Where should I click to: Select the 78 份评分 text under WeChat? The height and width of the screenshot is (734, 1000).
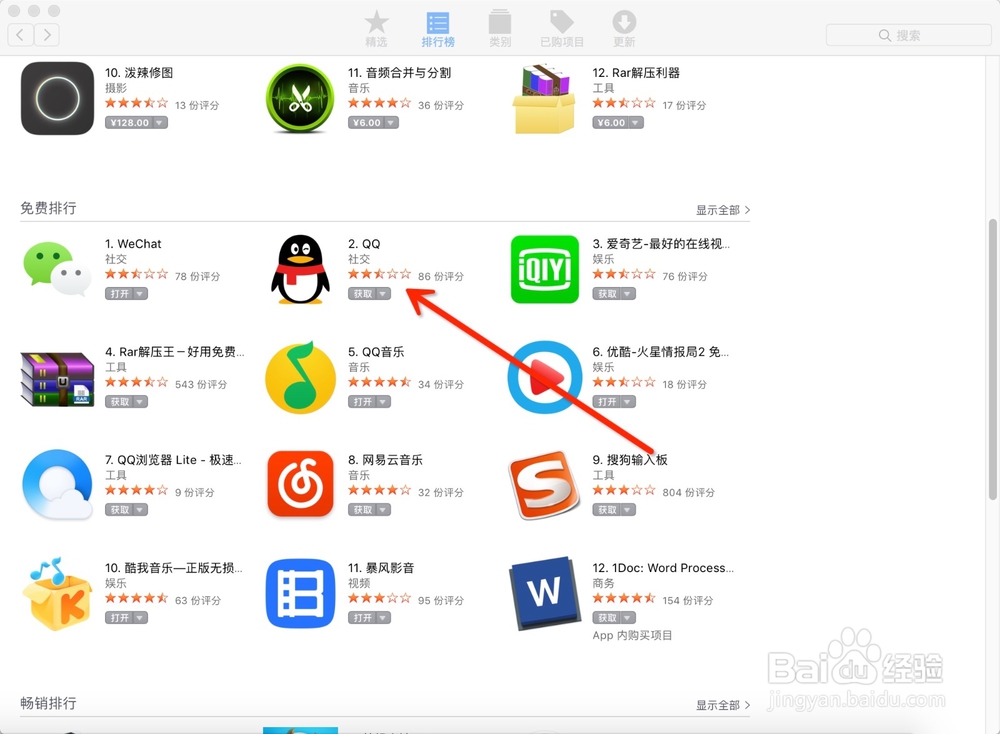[x=197, y=276]
